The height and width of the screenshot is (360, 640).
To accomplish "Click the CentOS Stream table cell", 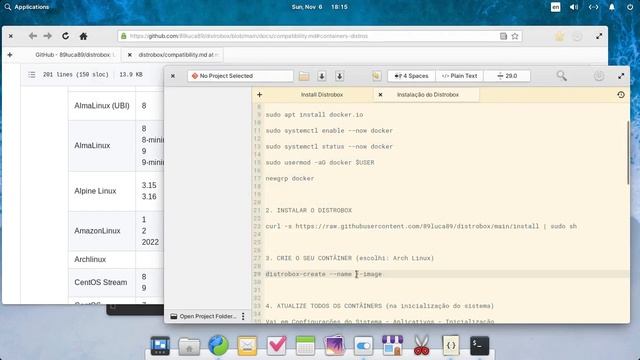I will tap(102, 282).
